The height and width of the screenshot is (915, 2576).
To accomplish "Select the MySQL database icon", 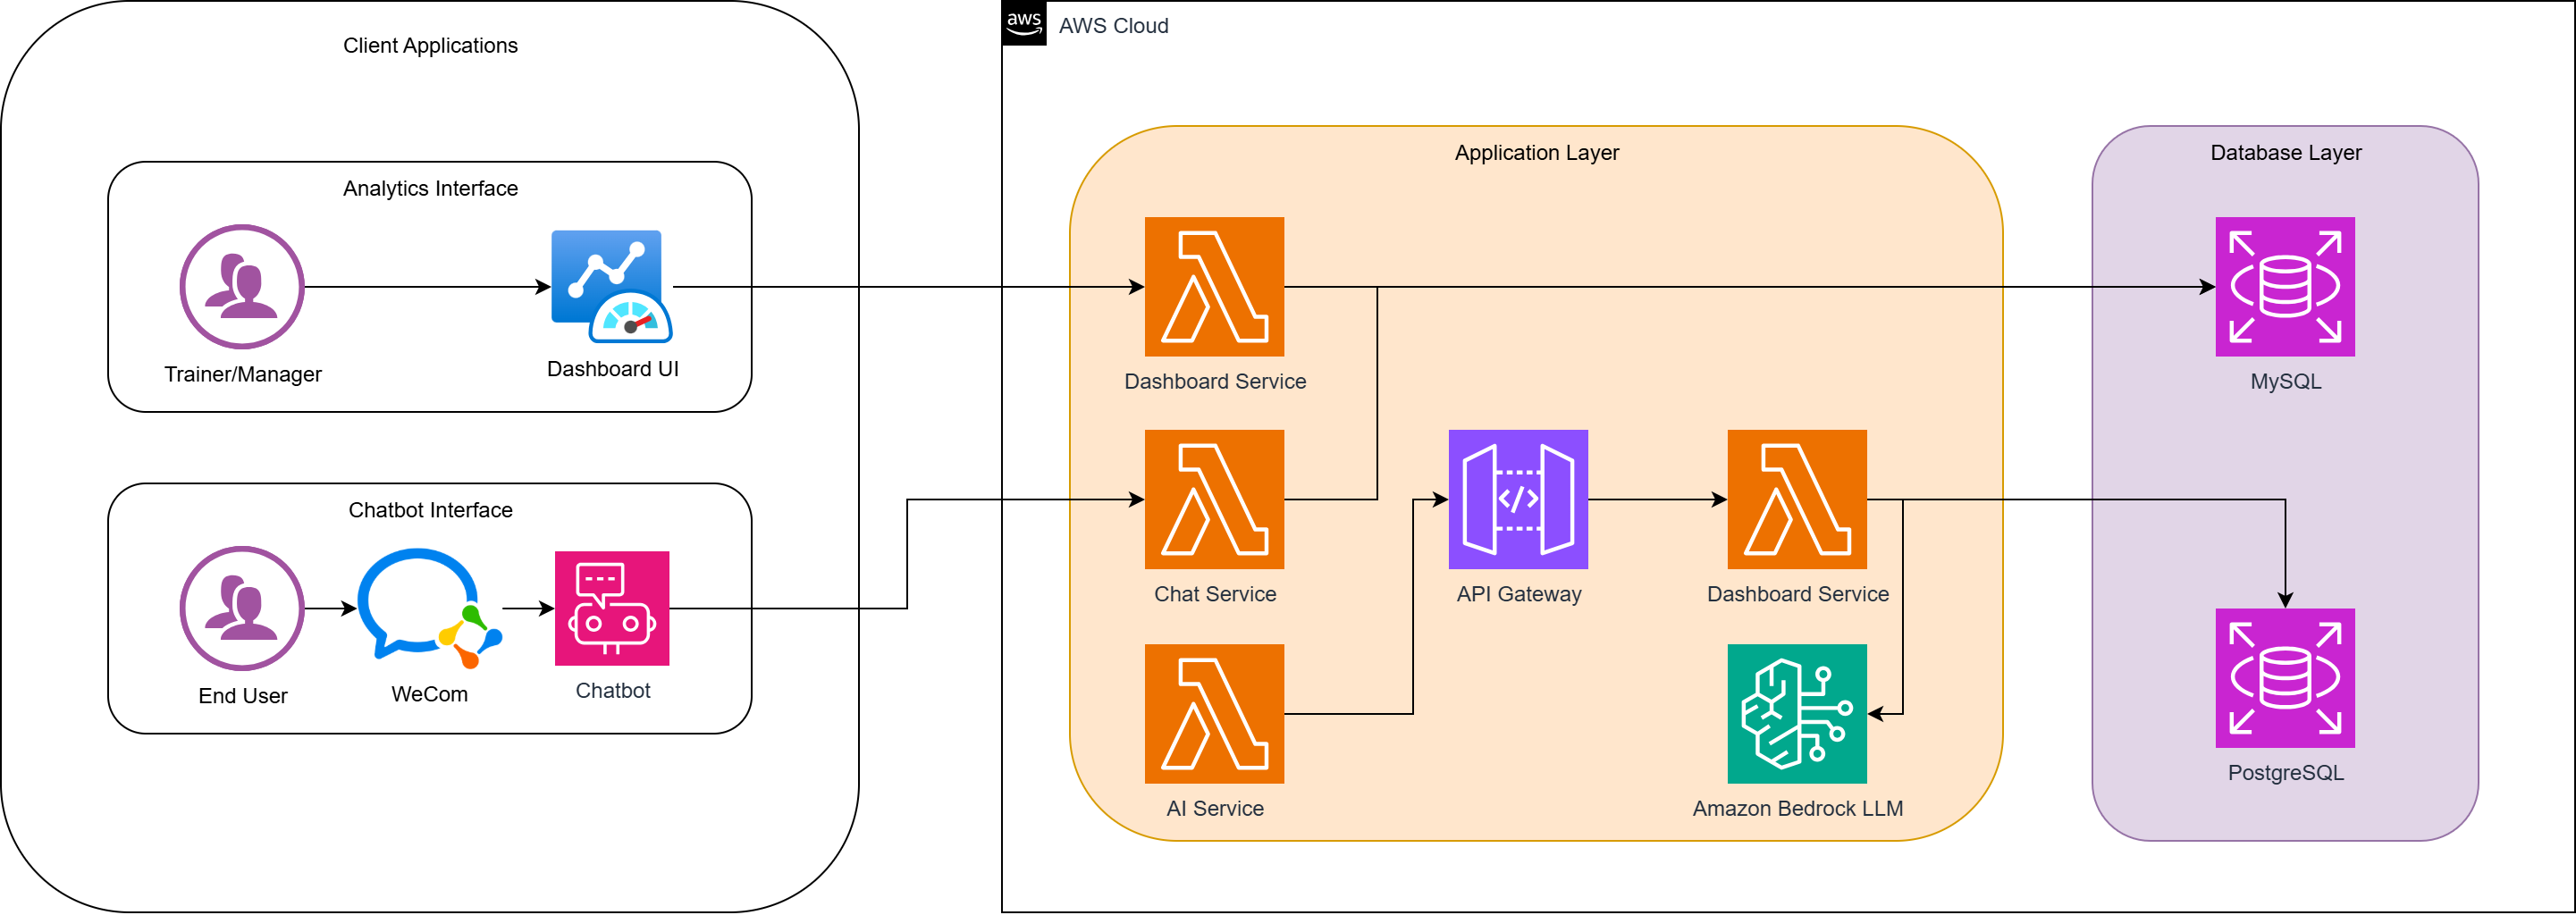I will point(2284,286).
